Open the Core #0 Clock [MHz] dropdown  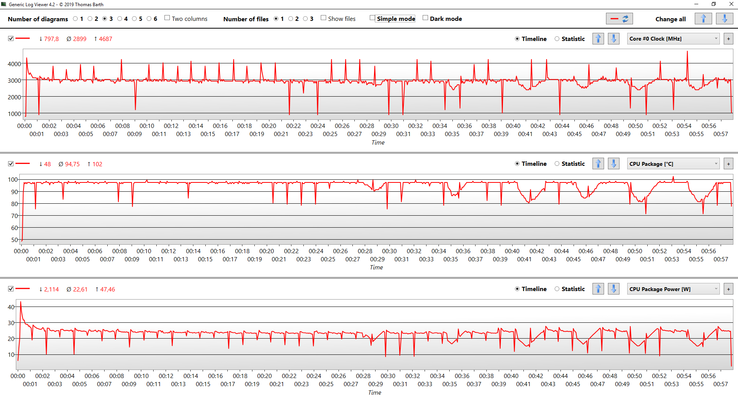673,39
